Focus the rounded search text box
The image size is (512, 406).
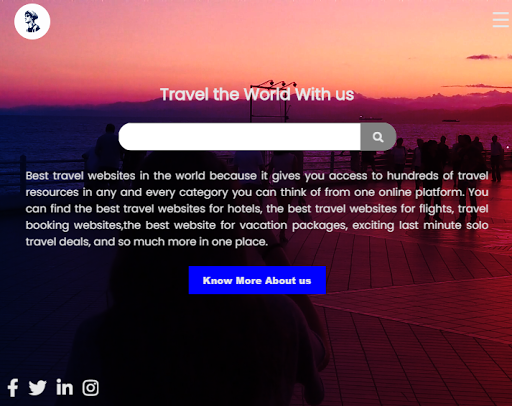(x=239, y=137)
